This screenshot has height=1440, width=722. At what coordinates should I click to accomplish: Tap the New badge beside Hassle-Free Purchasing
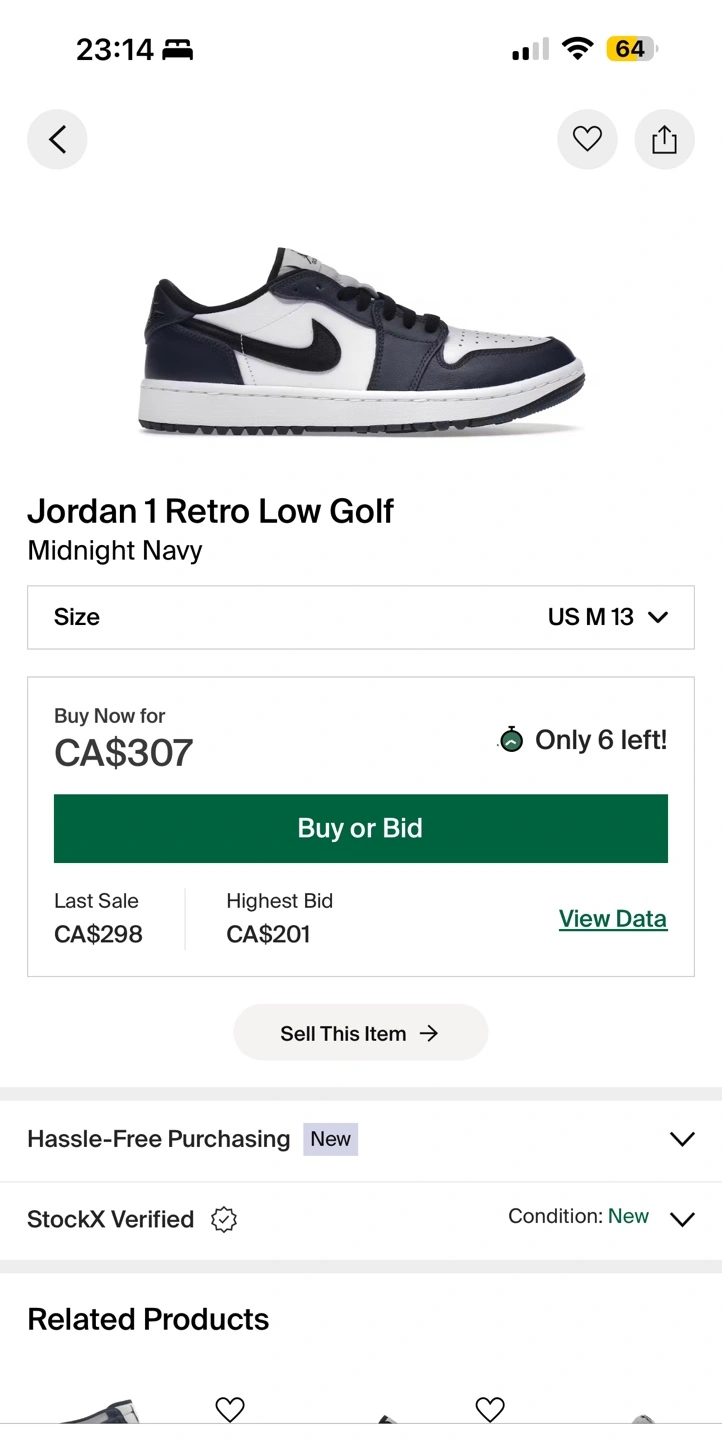click(x=330, y=1139)
